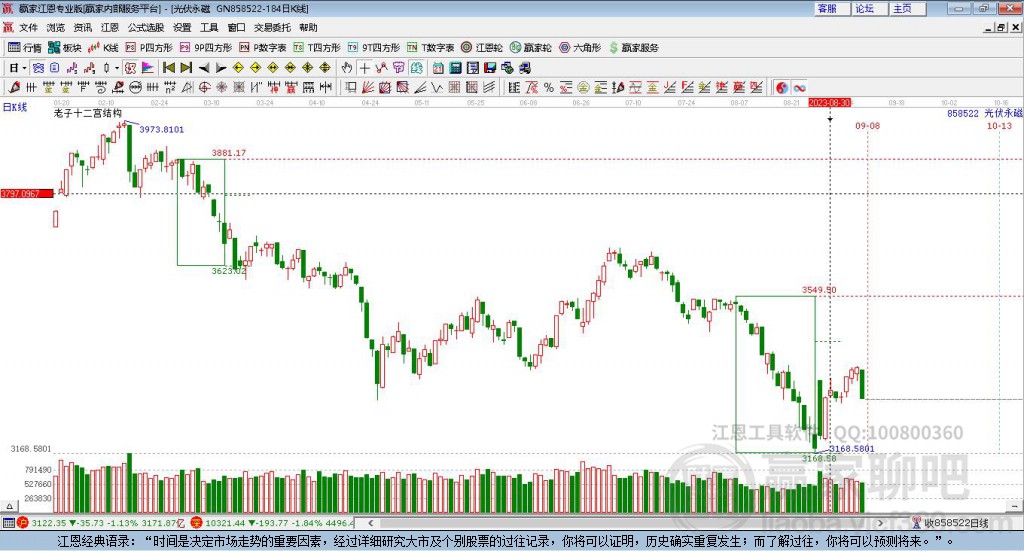Click the highlighted 2023-08-30 date marker
1024x551 pixels.
click(x=829, y=103)
